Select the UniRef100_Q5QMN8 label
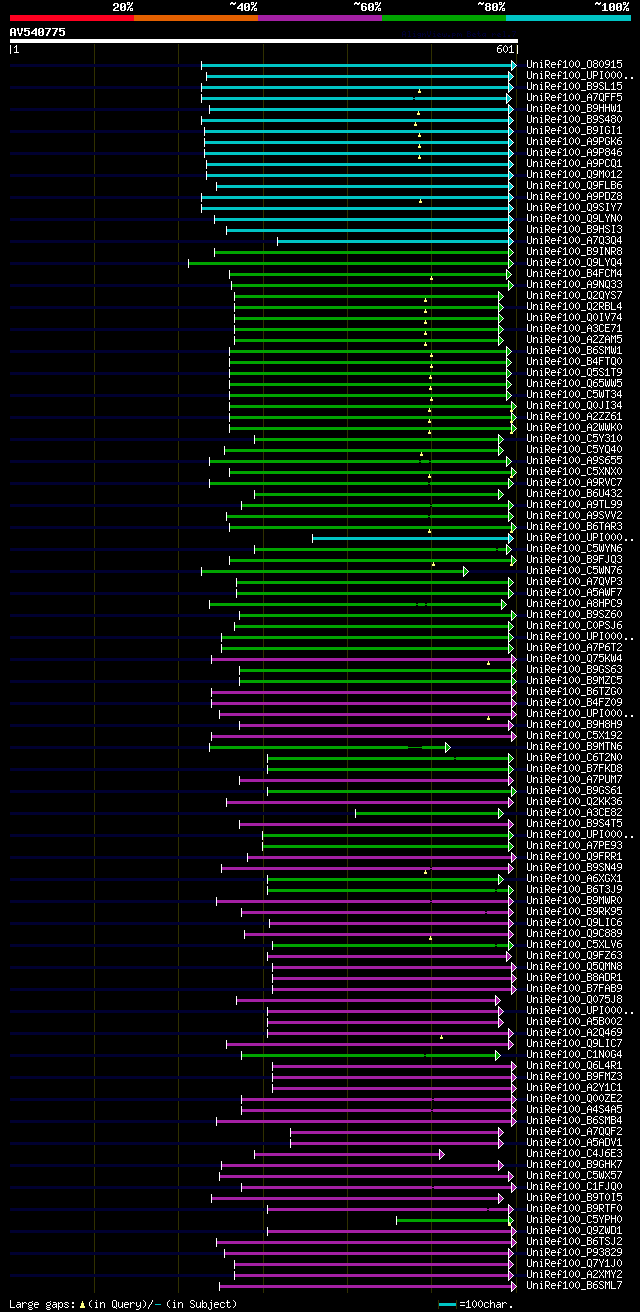The image size is (640, 1312). tap(574, 966)
